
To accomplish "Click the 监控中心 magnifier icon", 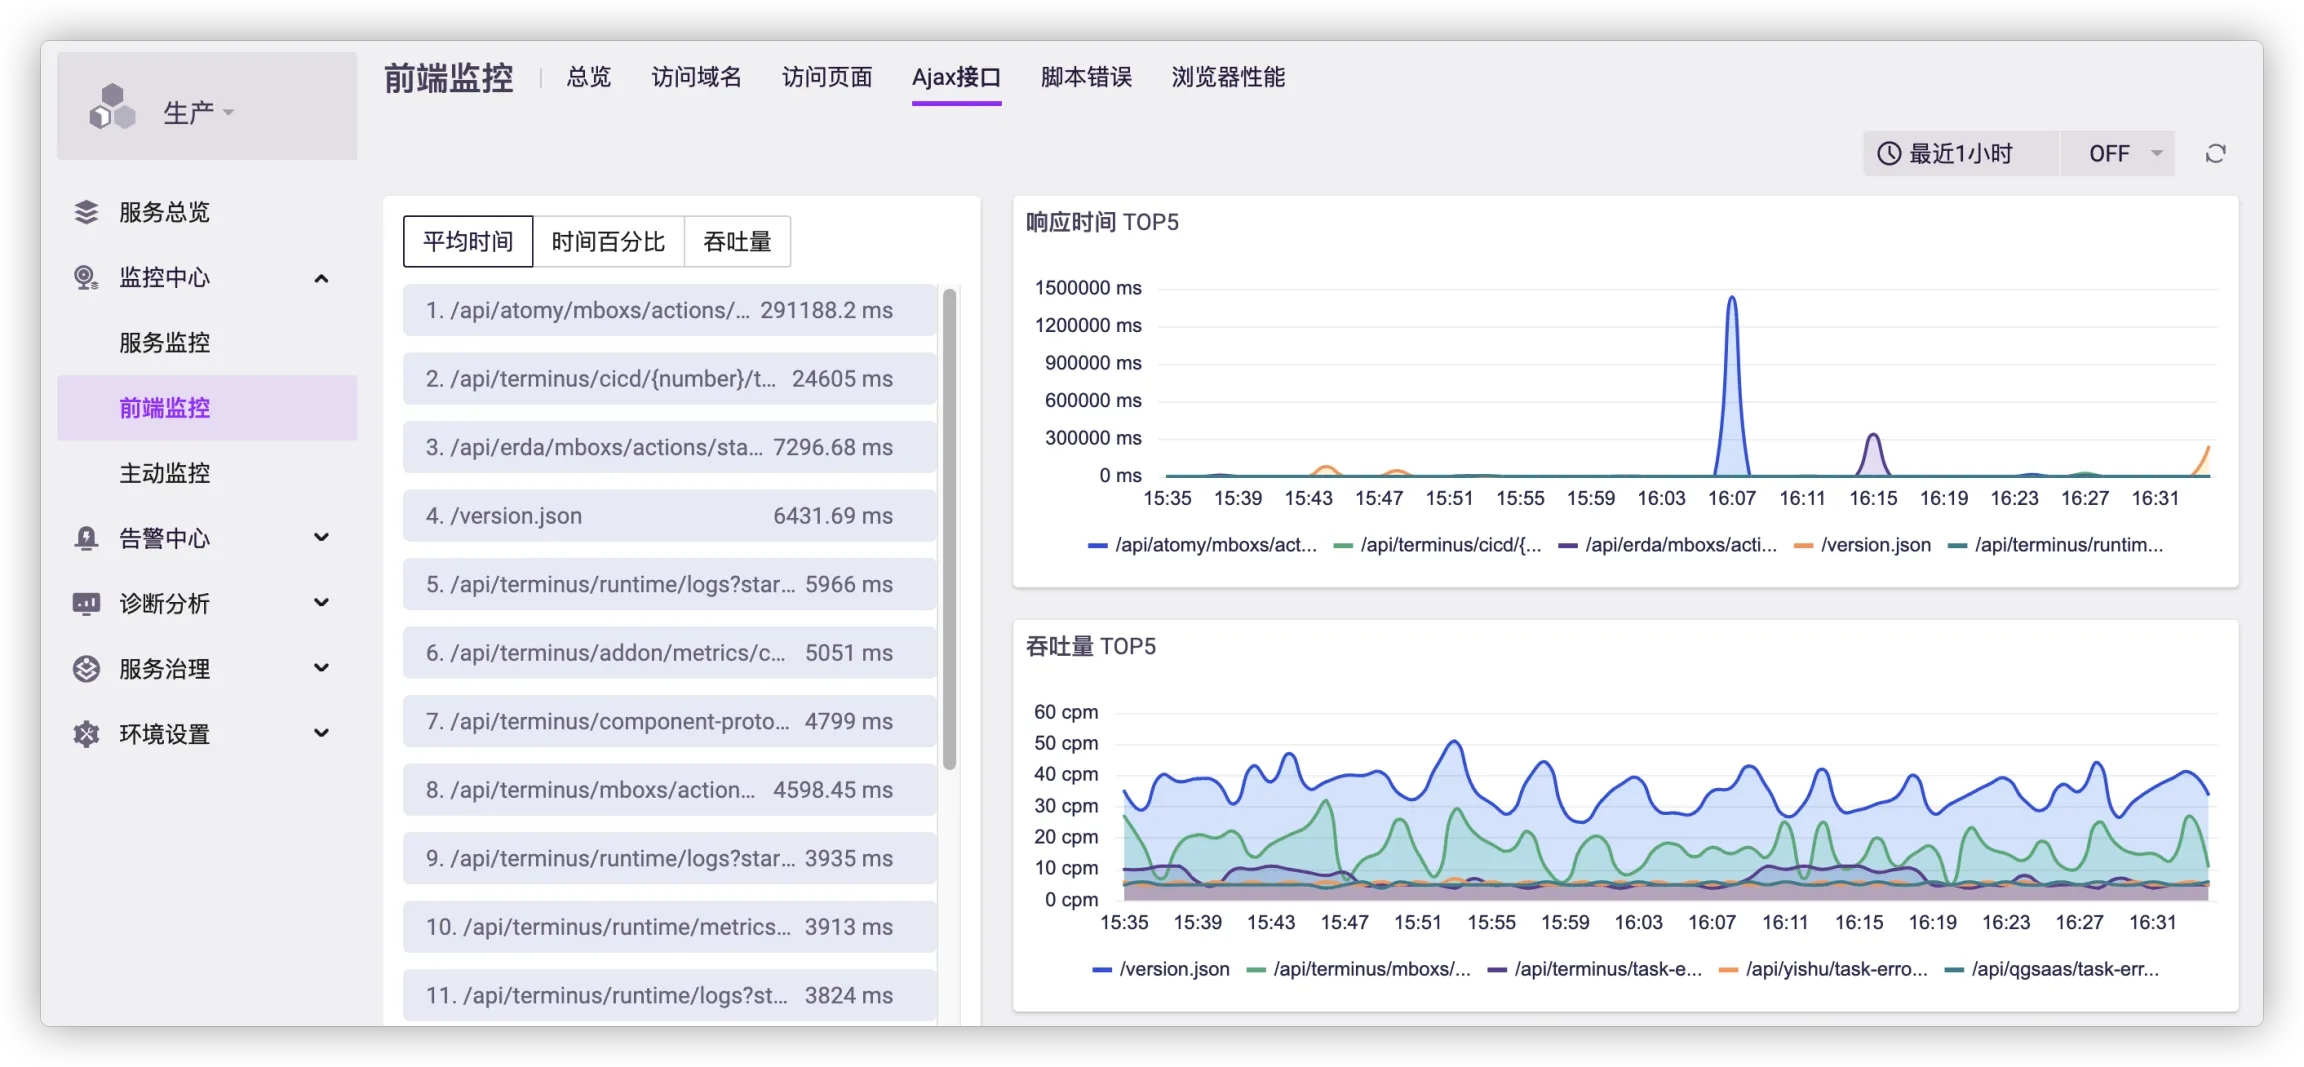I will click(x=86, y=277).
